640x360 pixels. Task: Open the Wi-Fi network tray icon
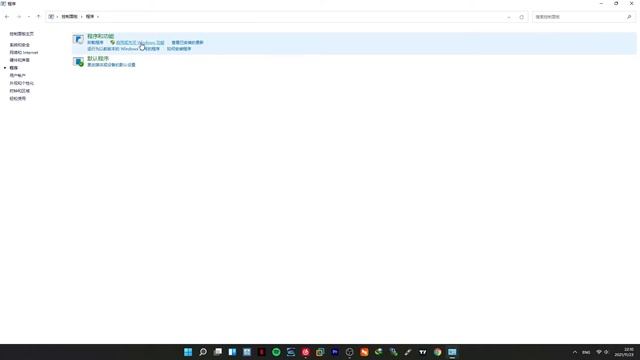point(599,352)
